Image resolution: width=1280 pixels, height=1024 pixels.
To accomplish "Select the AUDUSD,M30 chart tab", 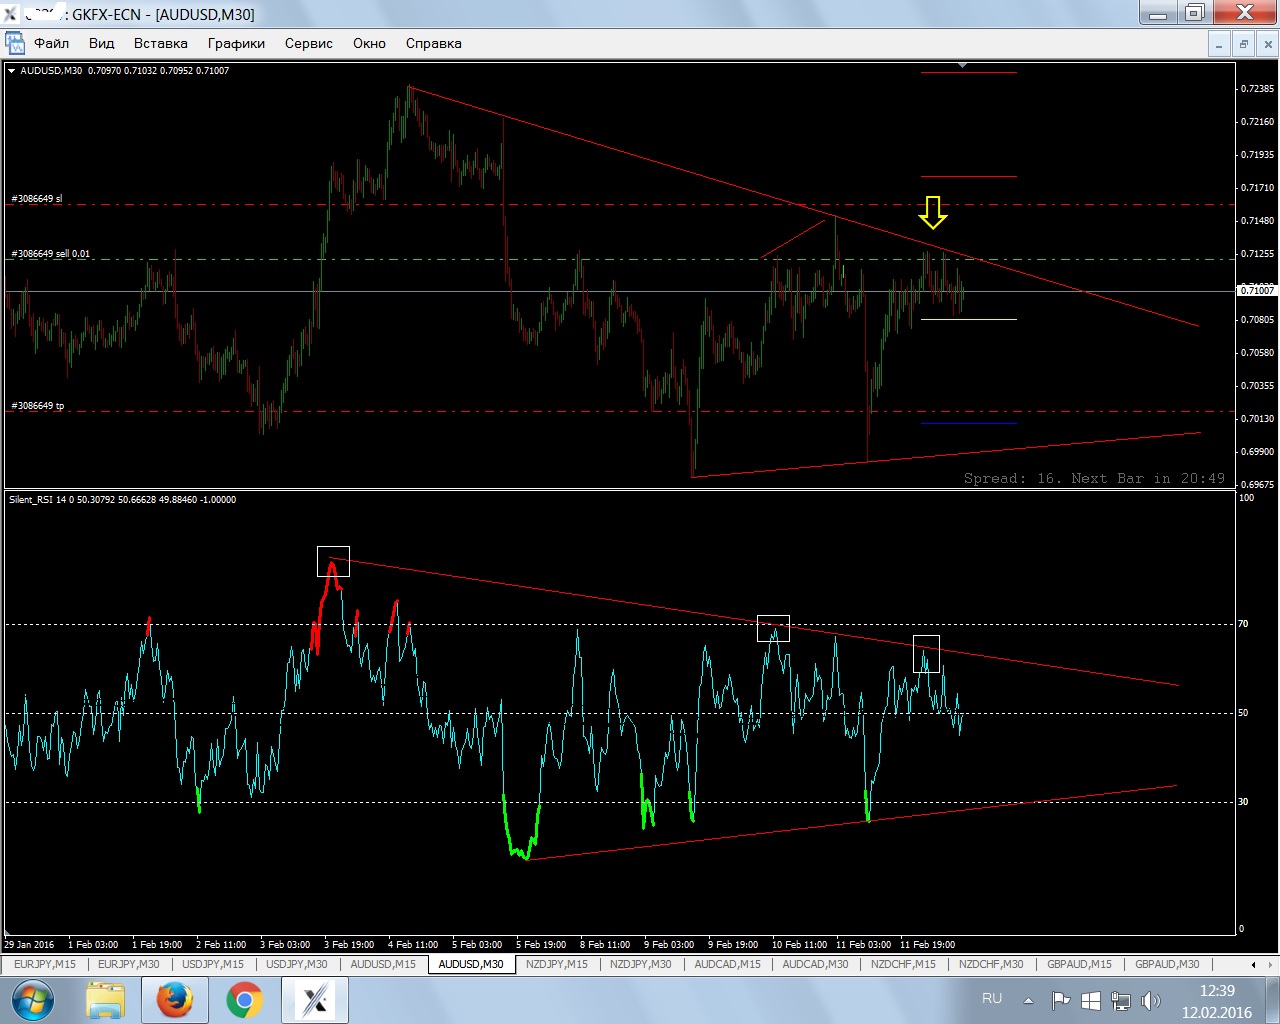I will (471, 964).
